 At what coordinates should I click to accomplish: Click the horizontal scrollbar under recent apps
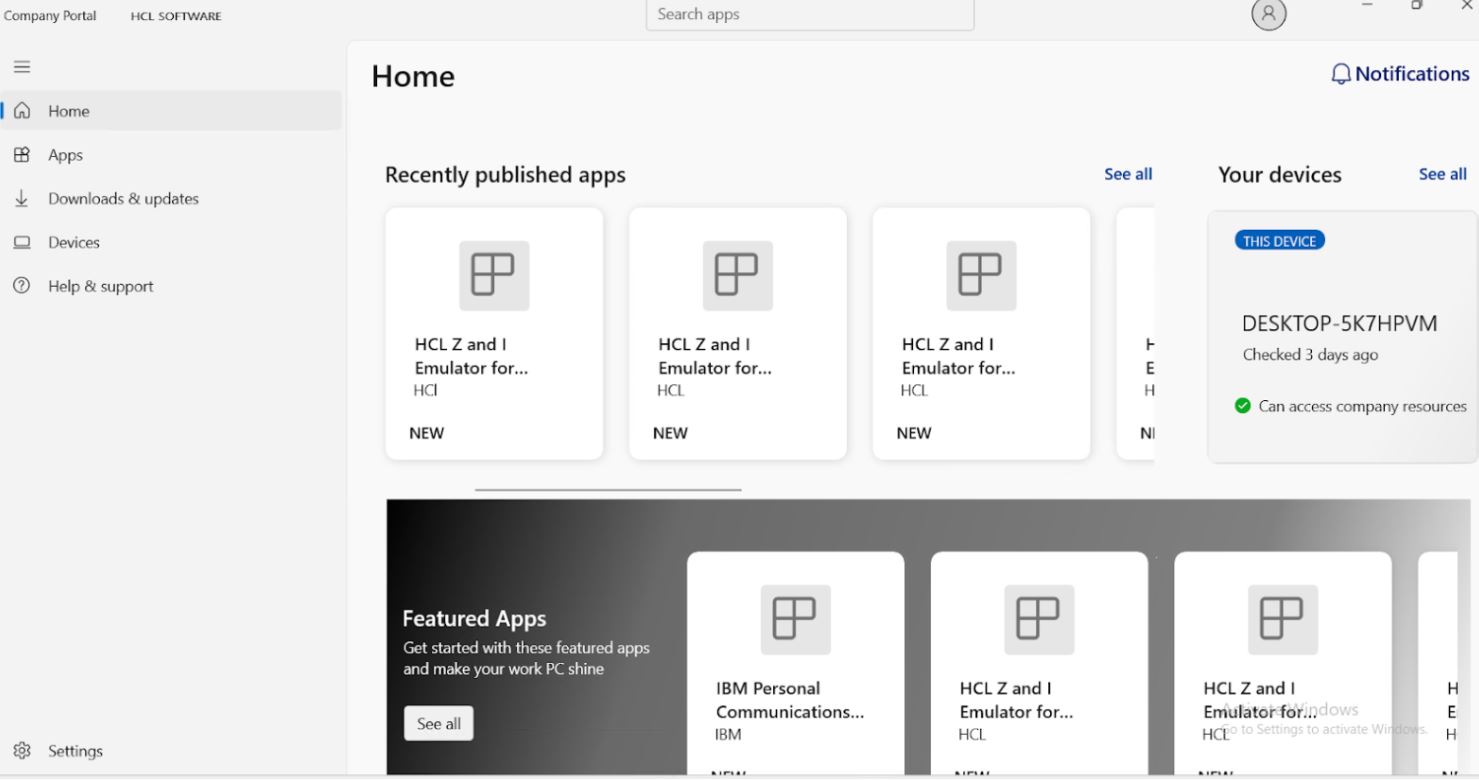pos(608,490)
